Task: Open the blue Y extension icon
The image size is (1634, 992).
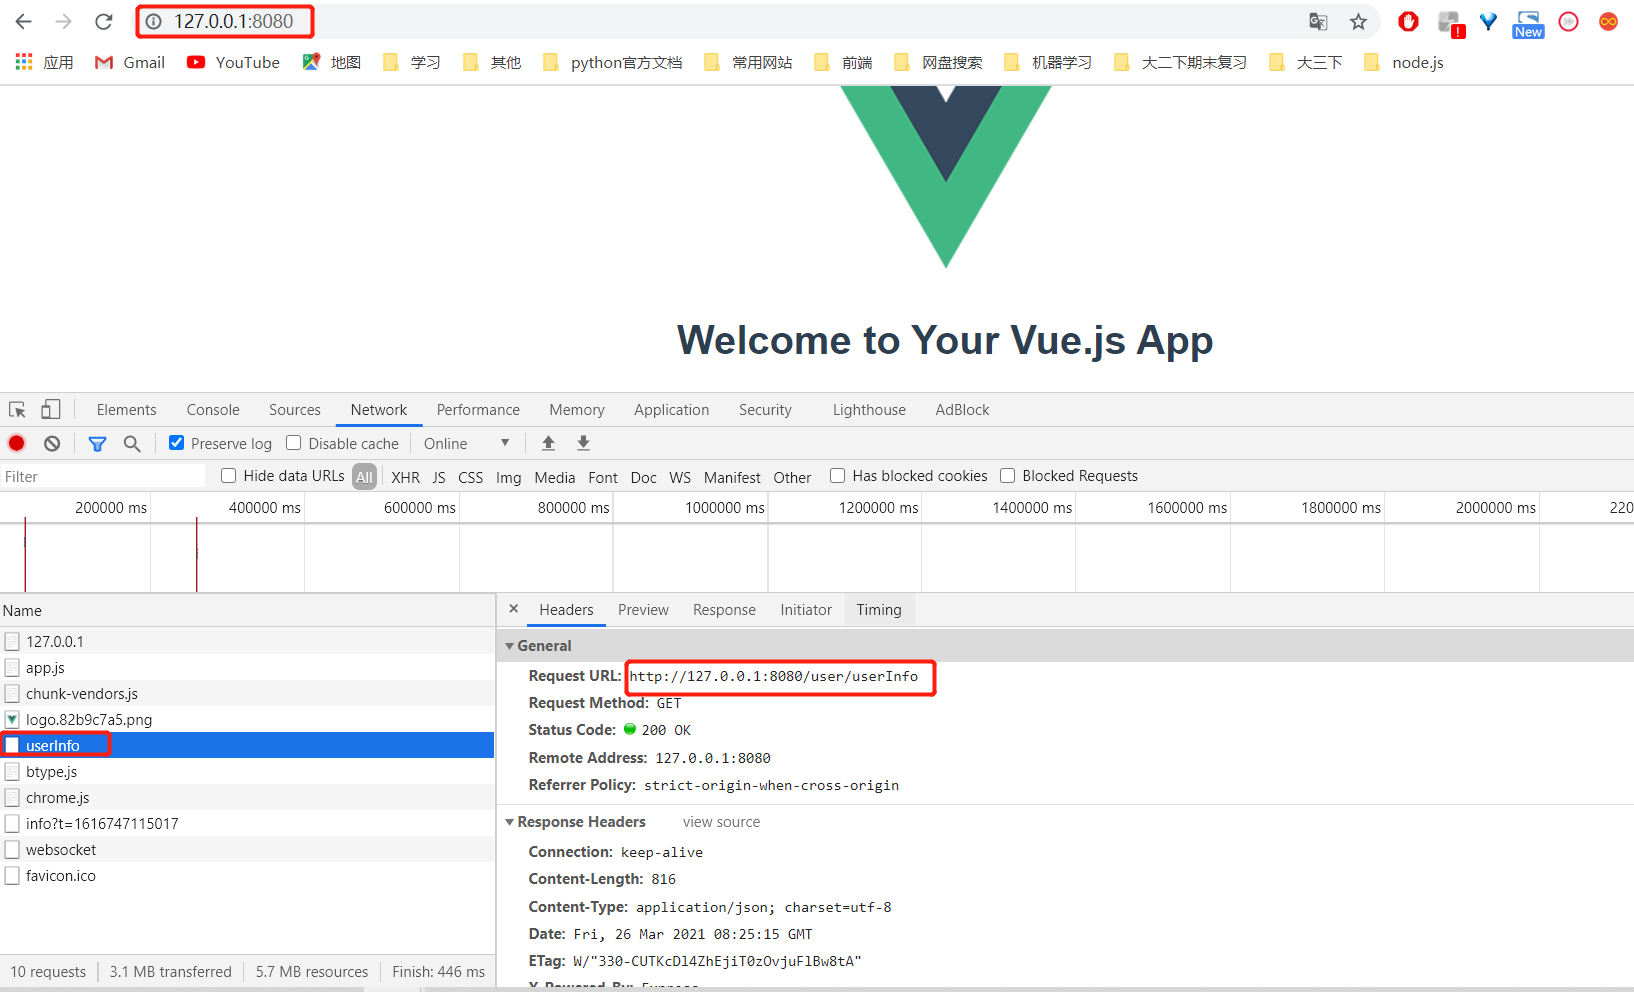Action: [1488, 21]
